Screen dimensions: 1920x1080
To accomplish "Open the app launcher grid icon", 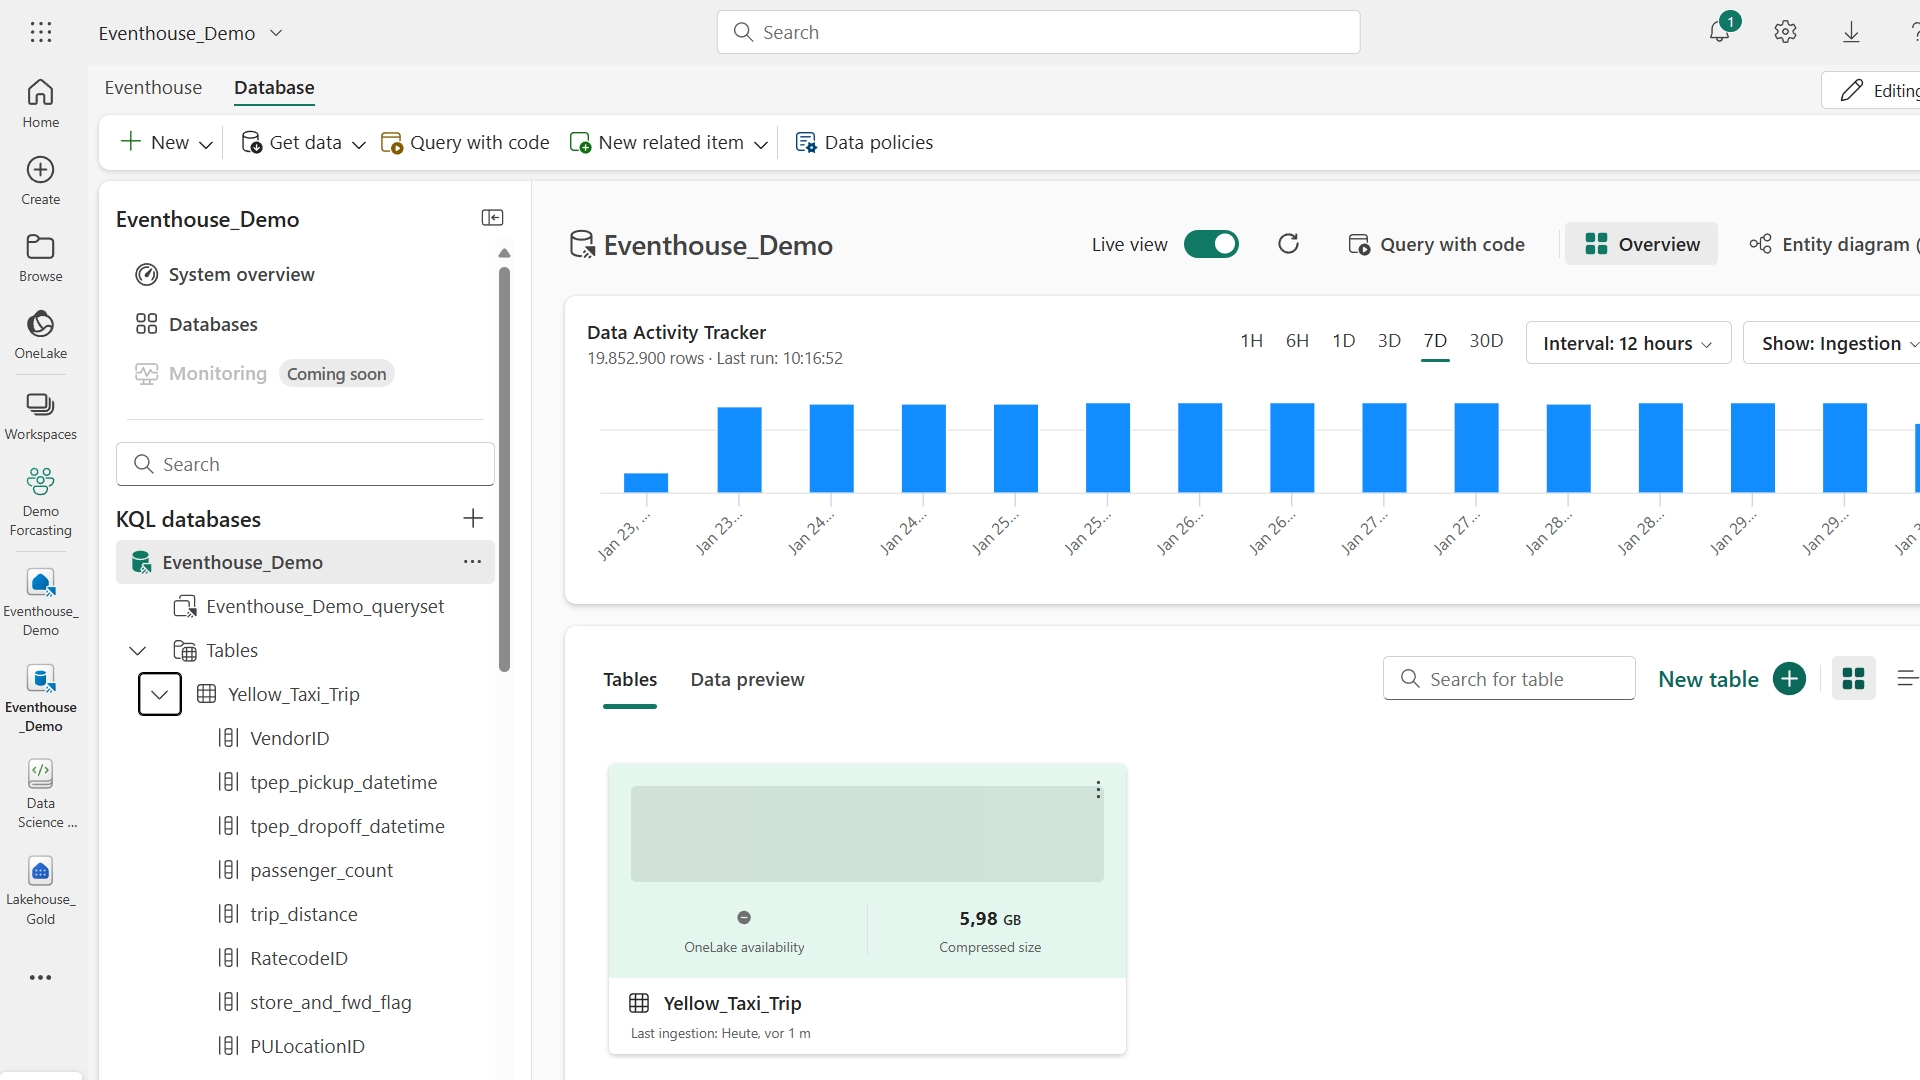I will tap(41, 32).
